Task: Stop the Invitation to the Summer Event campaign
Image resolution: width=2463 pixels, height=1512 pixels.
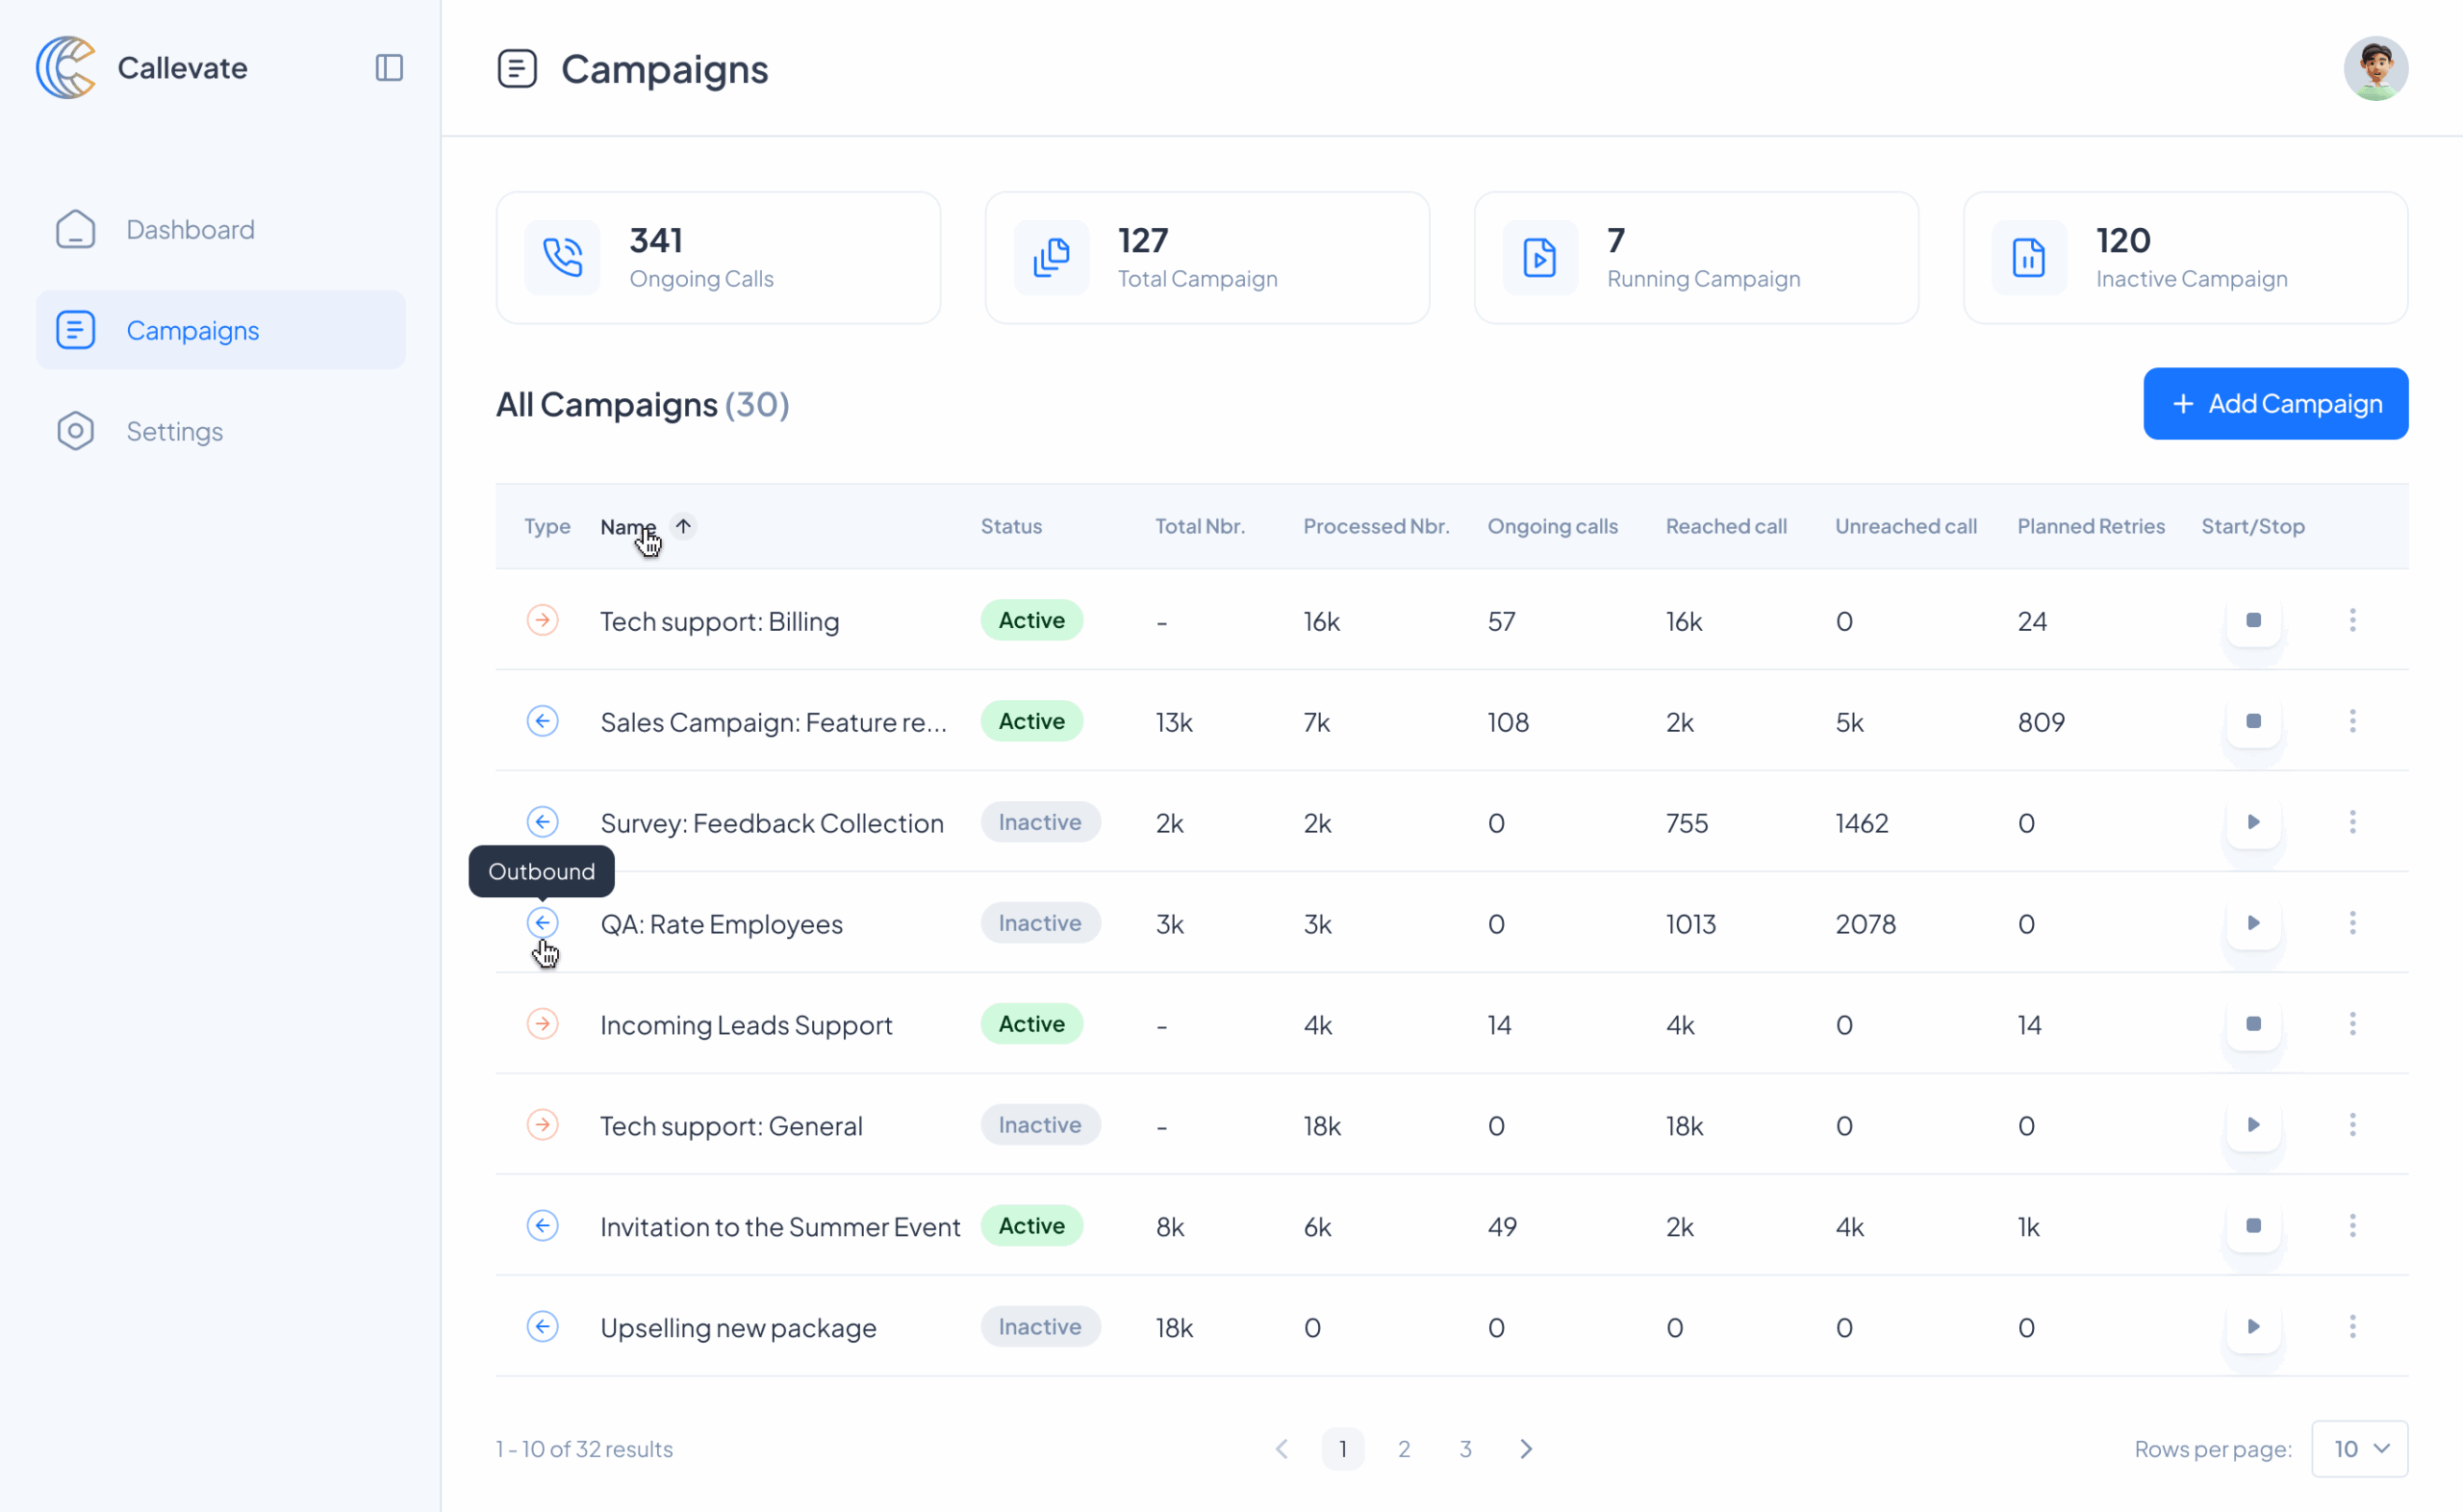Action: pos(2254,1226)
